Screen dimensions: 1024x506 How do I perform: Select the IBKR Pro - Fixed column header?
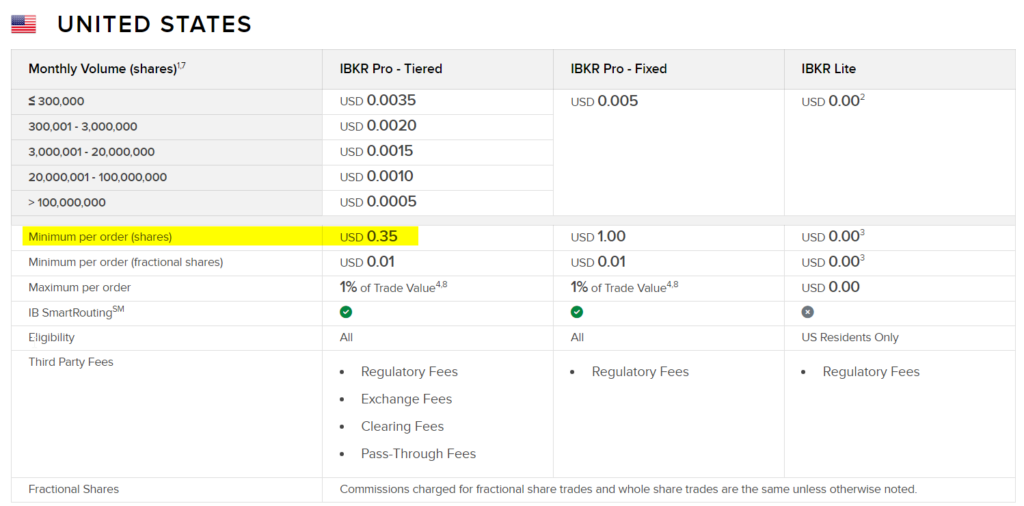click(x=619, y=69)
